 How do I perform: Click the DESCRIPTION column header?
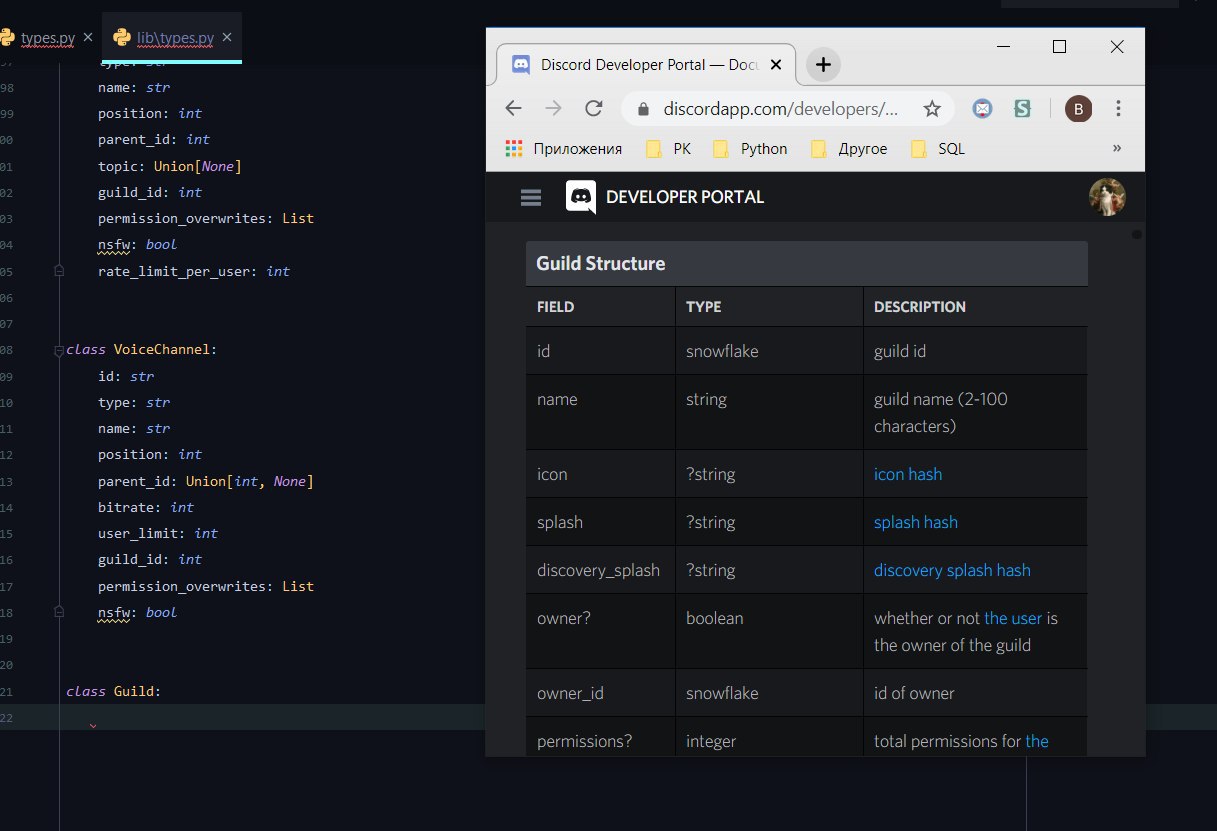click(x=920, y=307)
